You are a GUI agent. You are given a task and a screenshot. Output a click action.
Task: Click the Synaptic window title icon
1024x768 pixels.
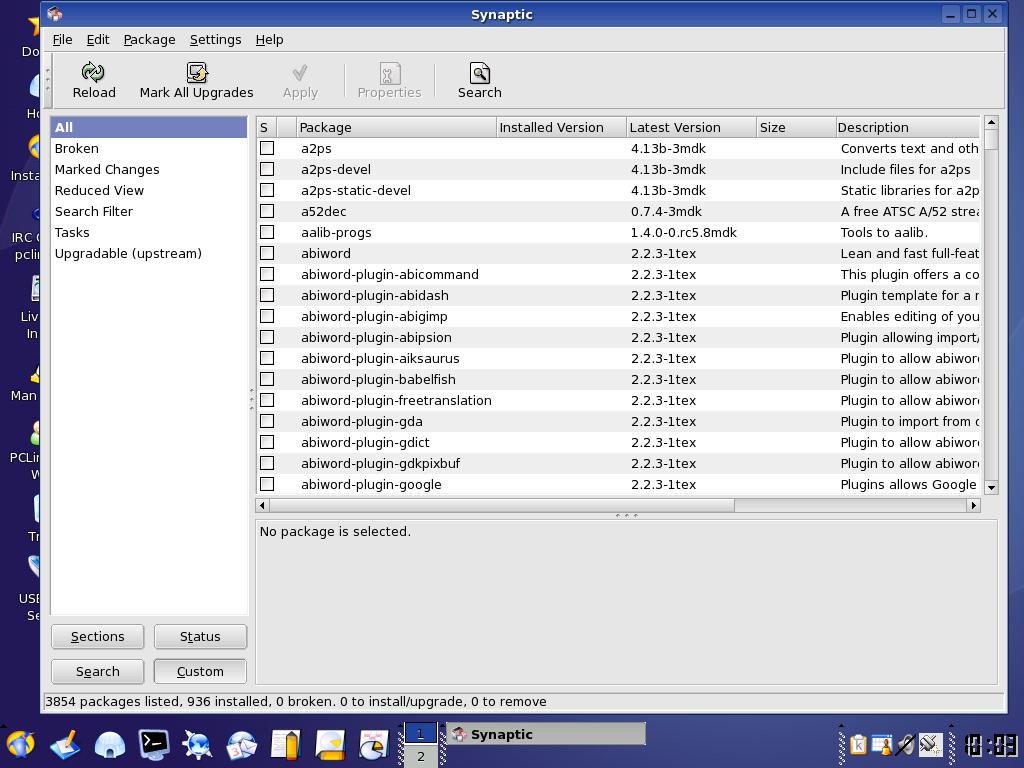(55, 13)
